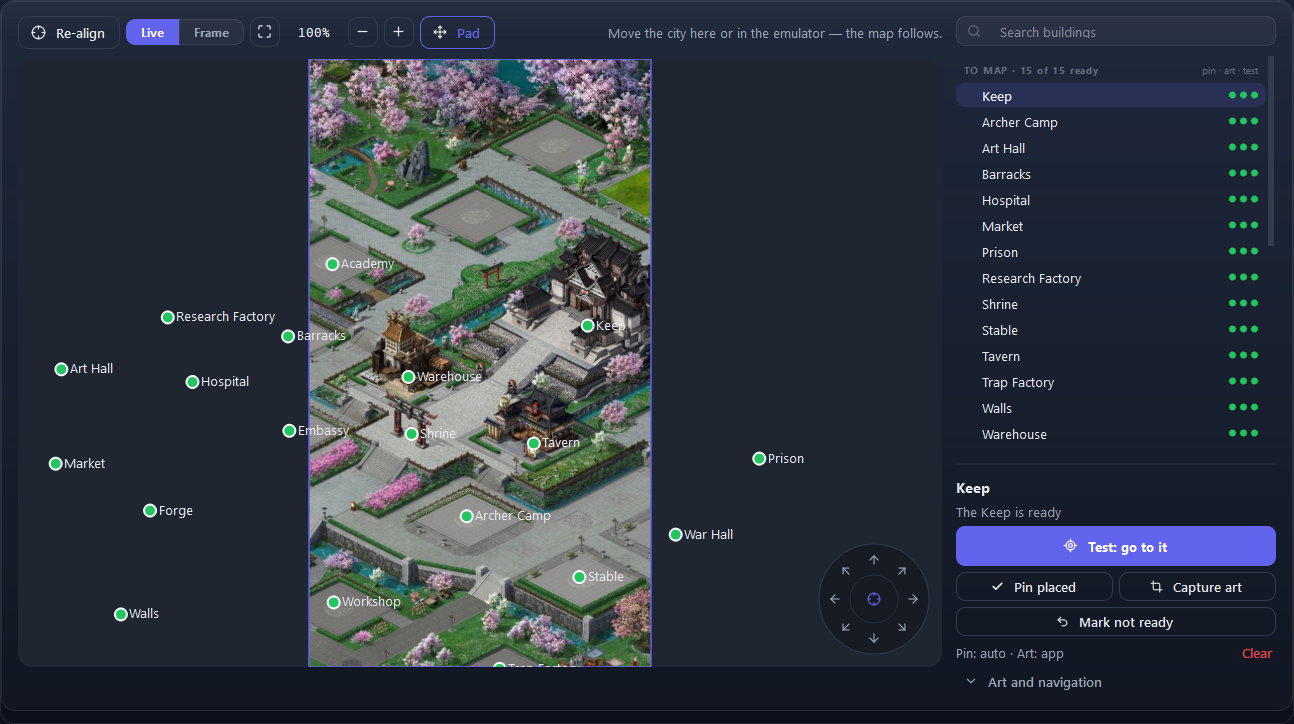Click the Stable map pin
The width and height of the screenshot is (1294, 724).
(579, 577)
